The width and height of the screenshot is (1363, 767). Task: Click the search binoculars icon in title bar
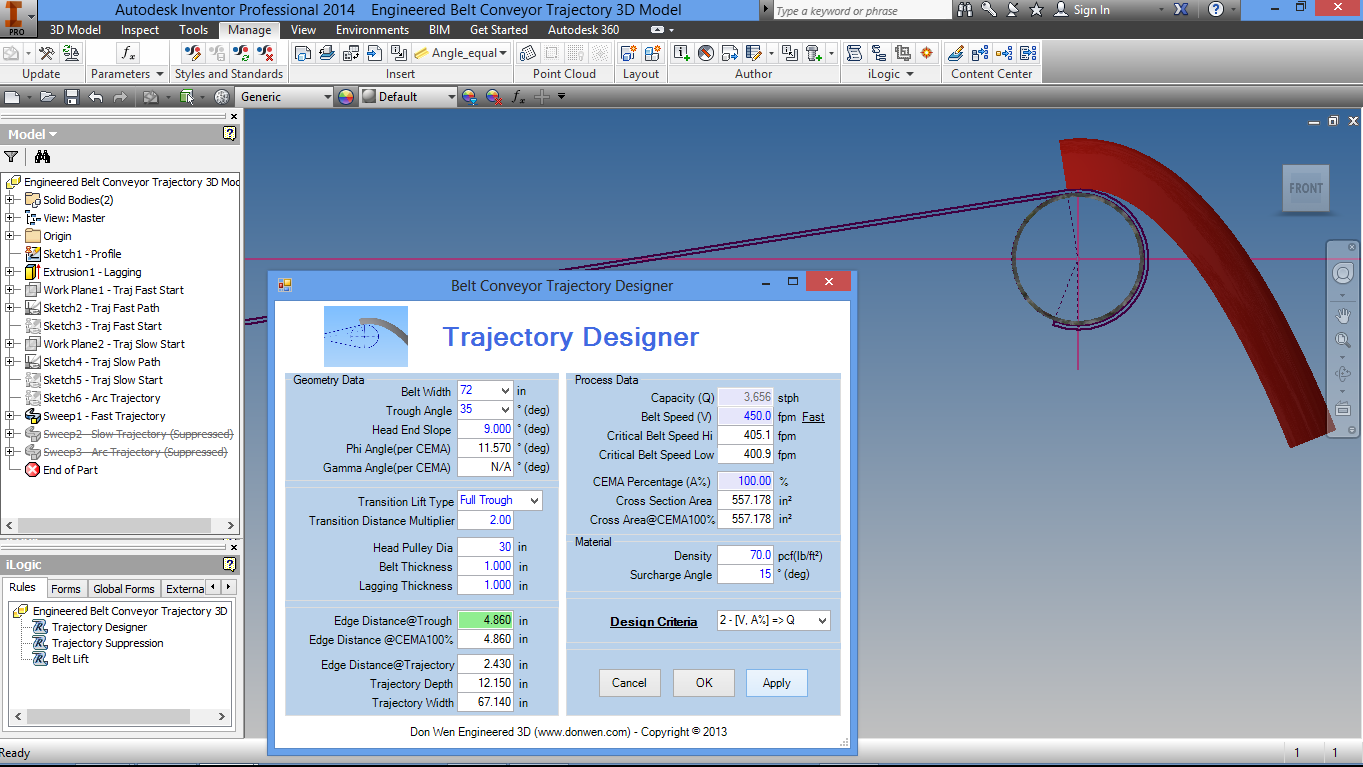(964, 9)
